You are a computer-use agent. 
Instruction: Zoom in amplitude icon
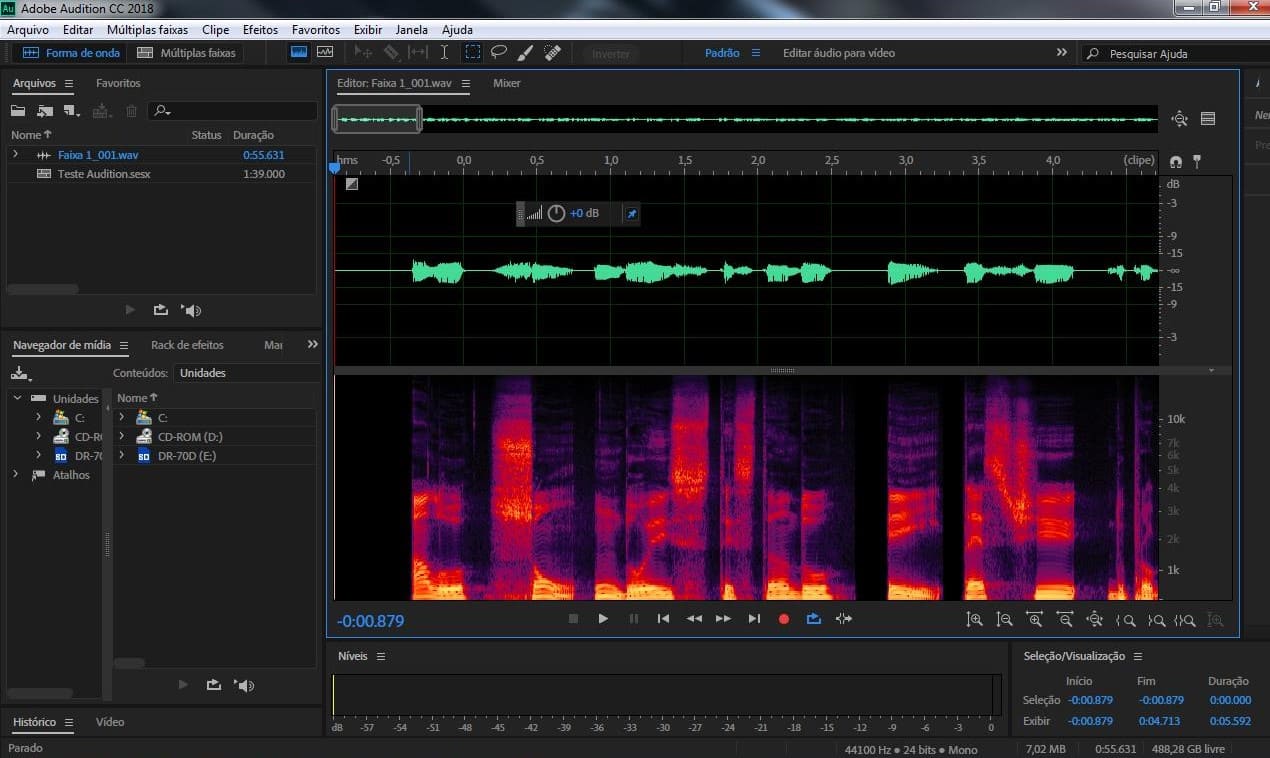pos(975,620)
